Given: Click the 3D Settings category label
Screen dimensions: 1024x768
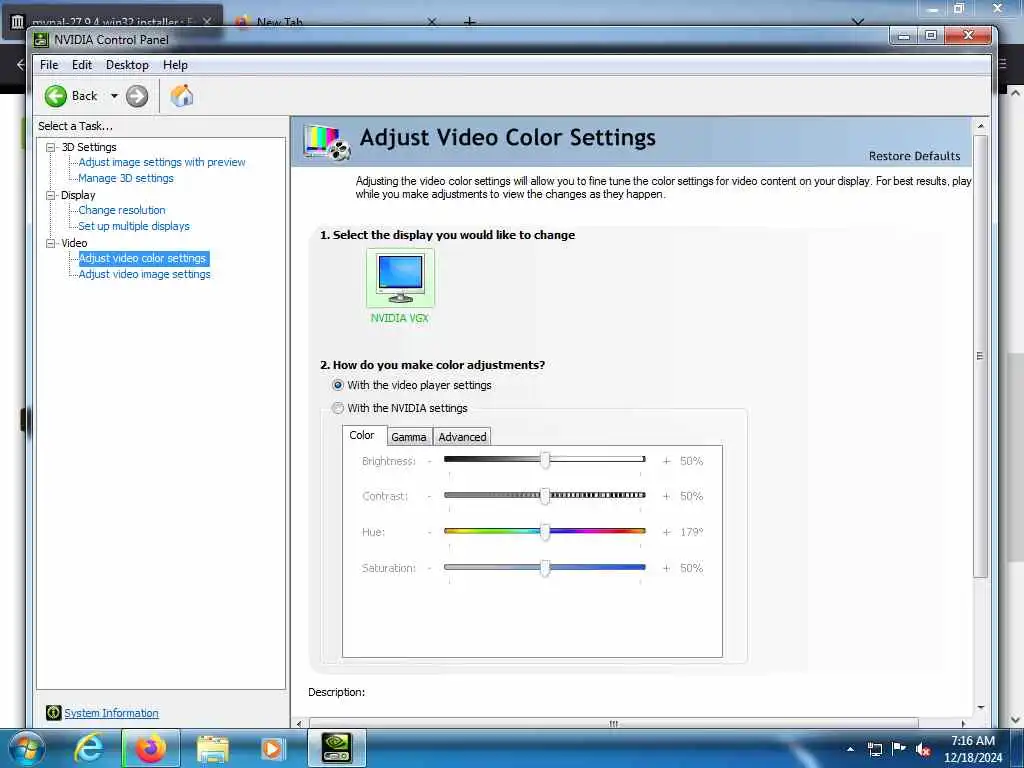Looking at the screenshot, I should pyautogui.click(x=89, y=148).
